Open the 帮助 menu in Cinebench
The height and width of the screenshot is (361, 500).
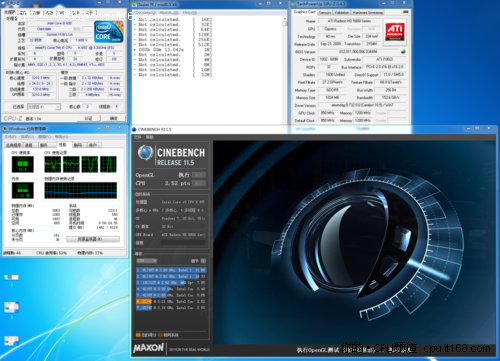click(149, 137)
